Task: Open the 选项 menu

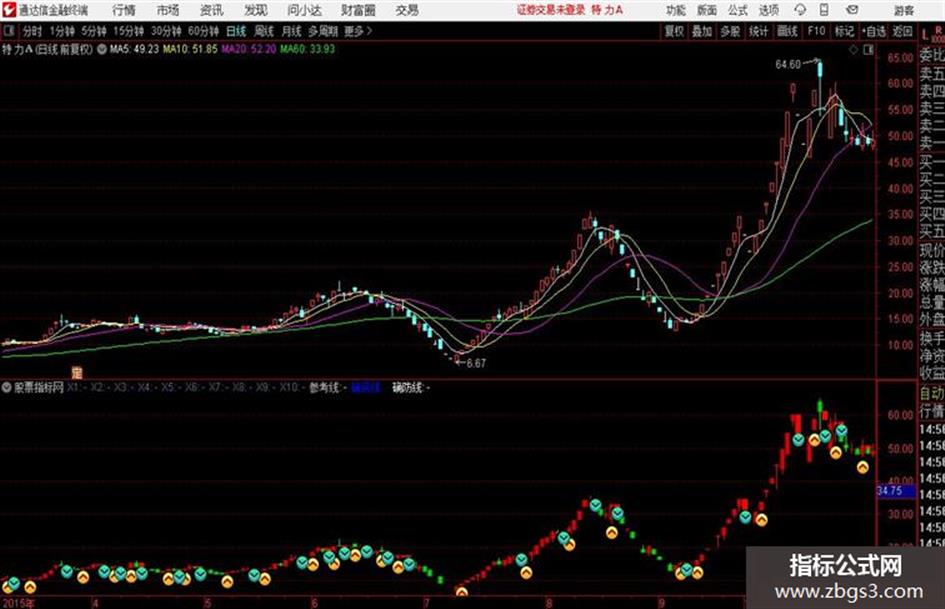Action: tap(768, 10)
